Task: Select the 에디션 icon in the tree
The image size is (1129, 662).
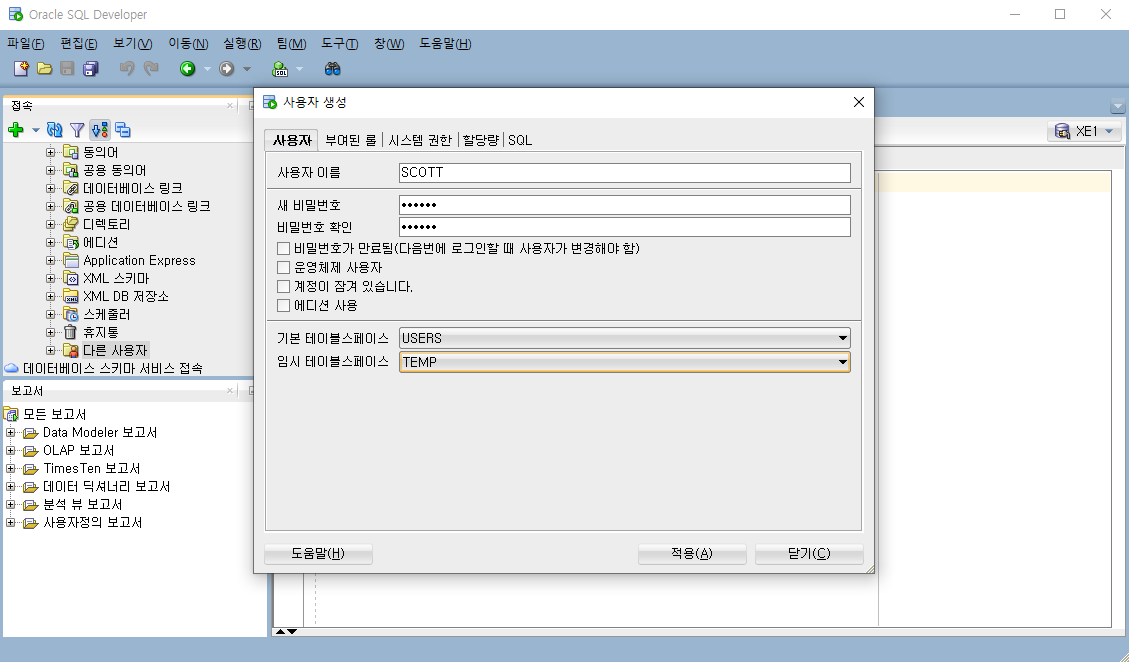Action: [71, 242]
